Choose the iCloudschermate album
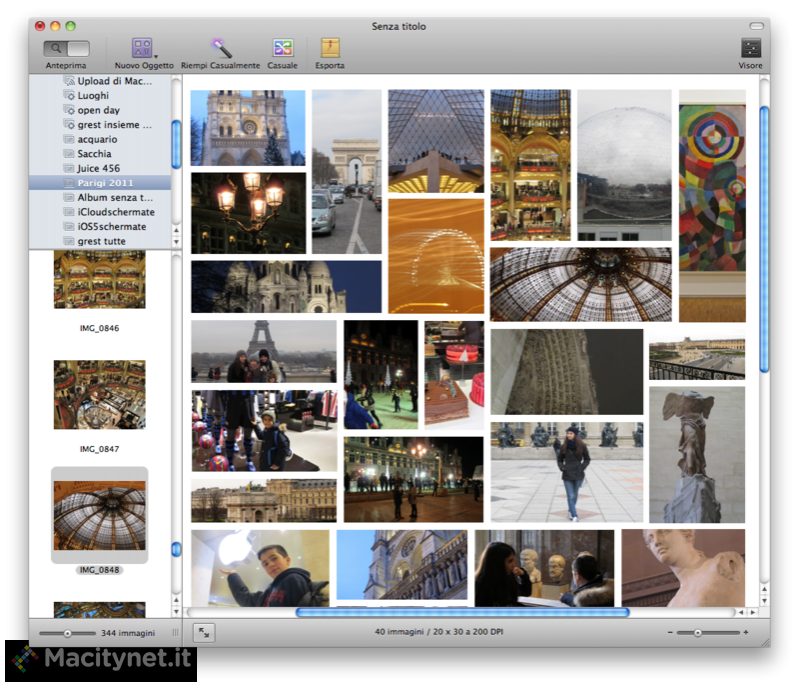This screenshot has height=687, width=799. click(x=116, y=212)
